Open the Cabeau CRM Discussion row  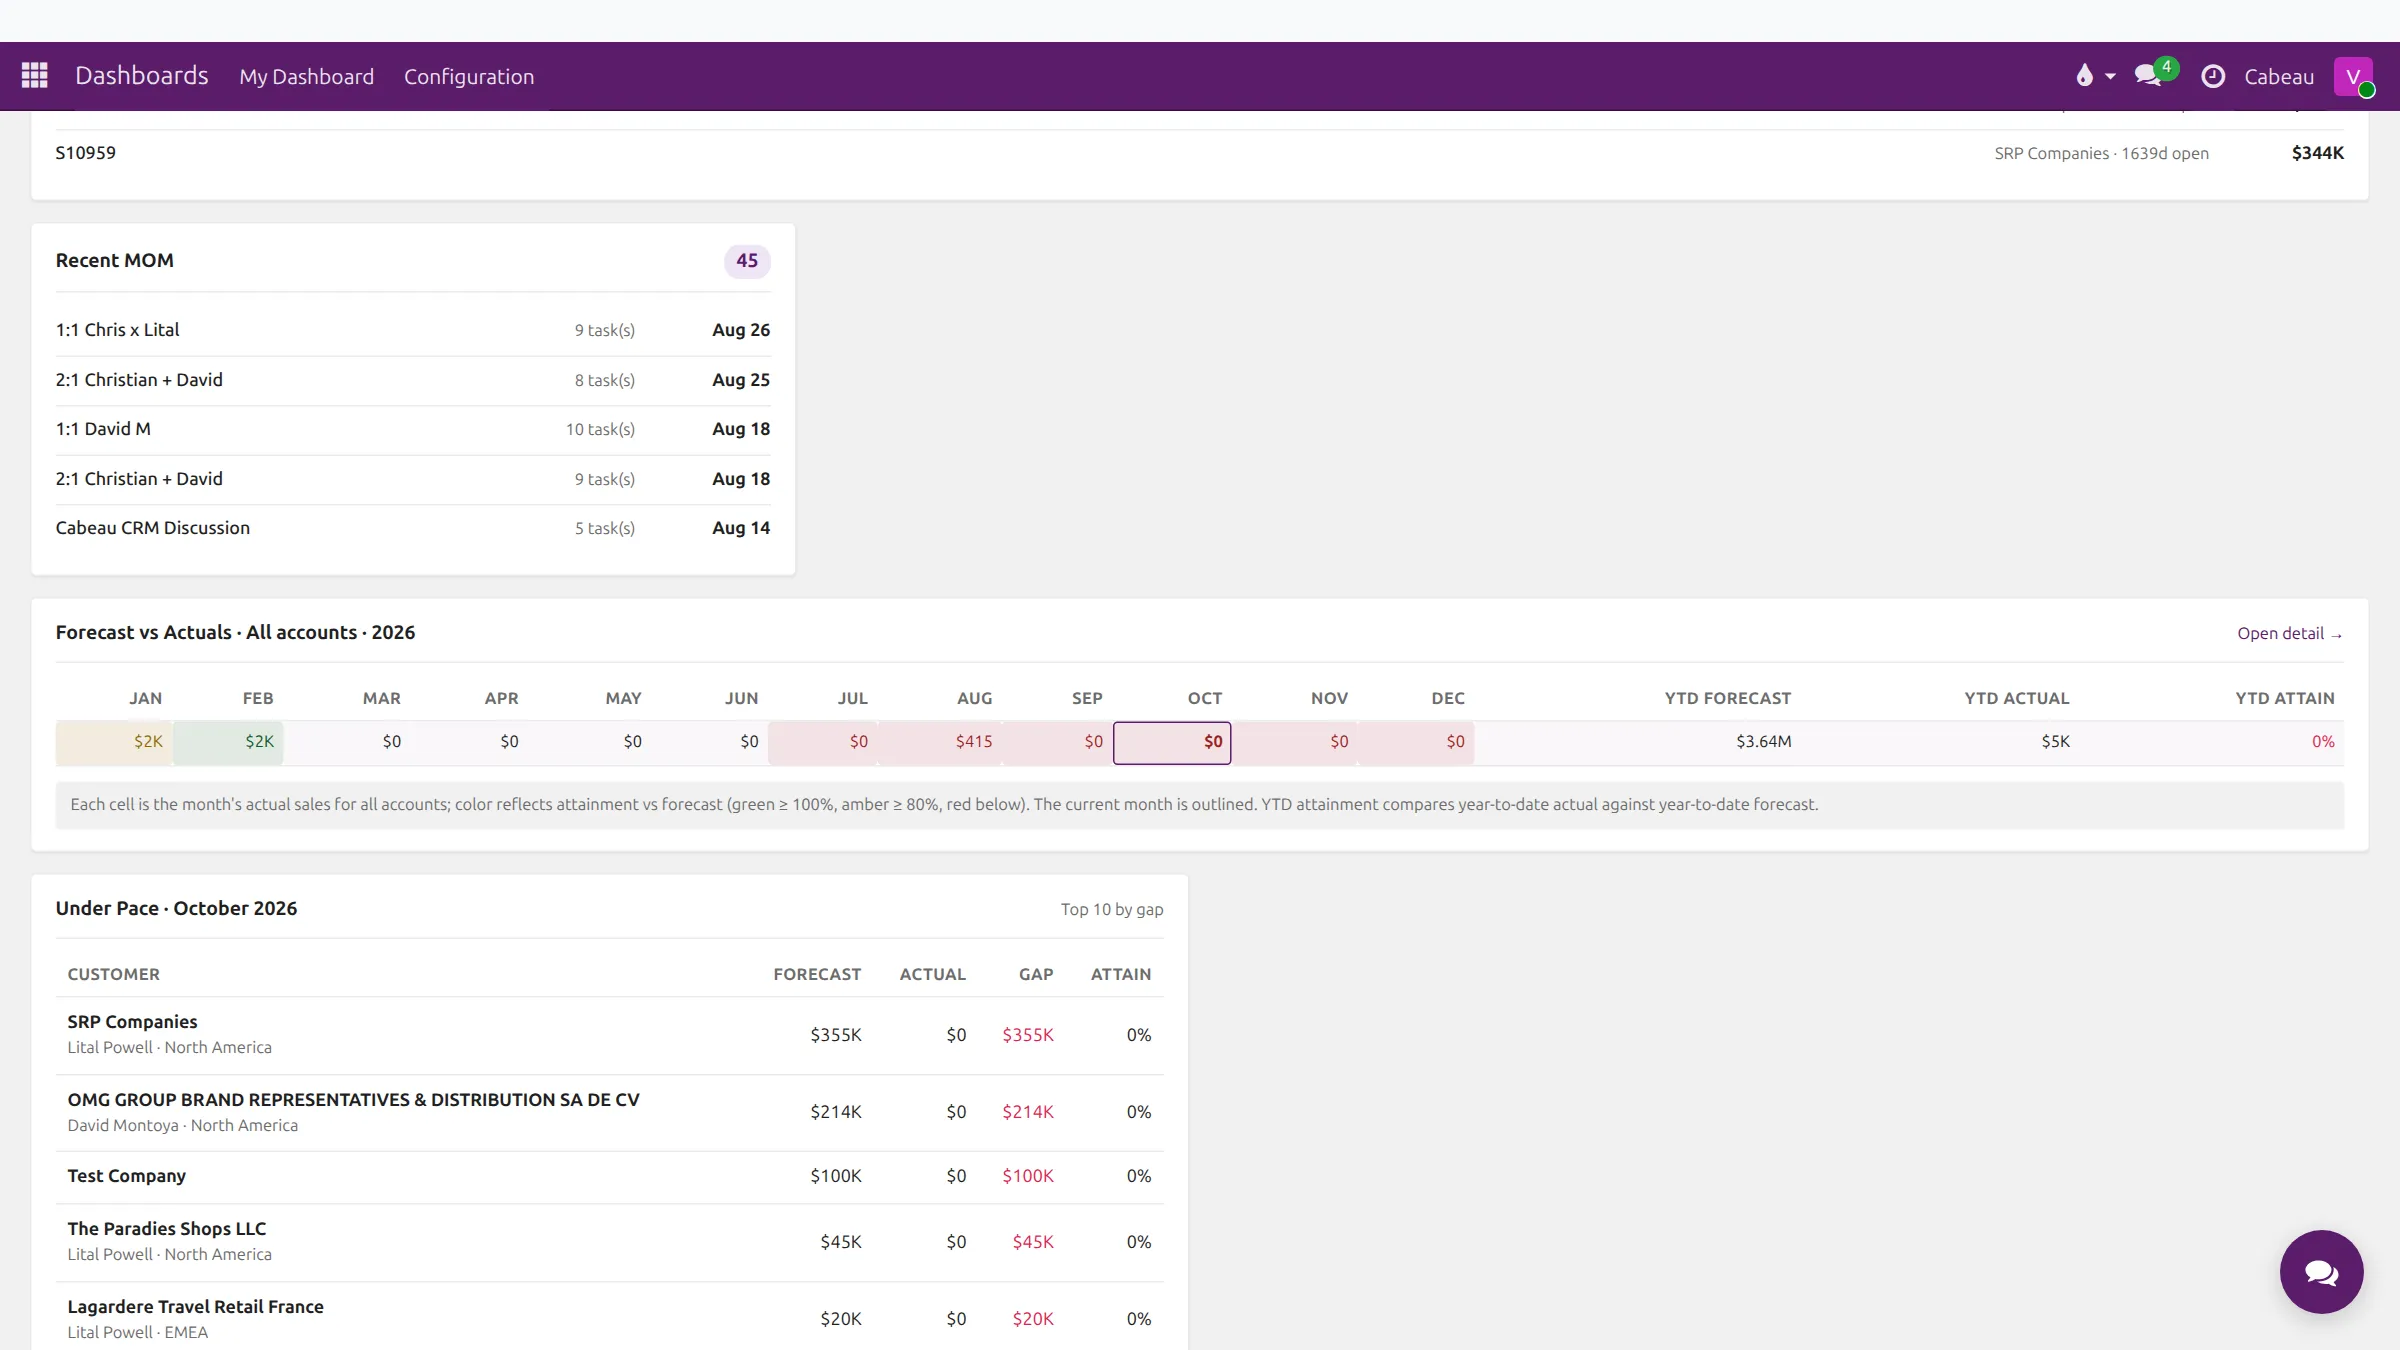tap(413, 528)
